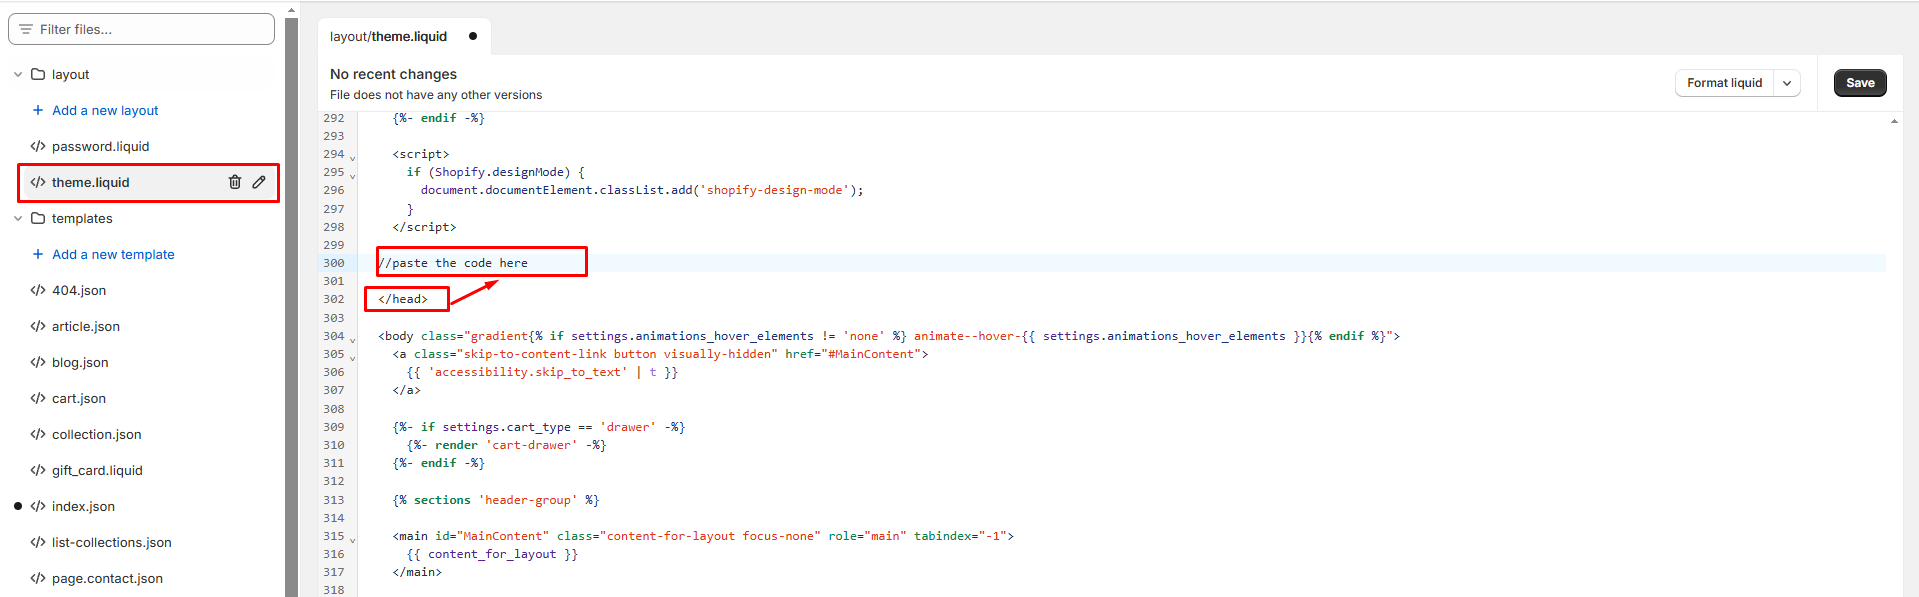Click the content_for_layout line
The image size is (1919, 597).
tap(492, 554)
